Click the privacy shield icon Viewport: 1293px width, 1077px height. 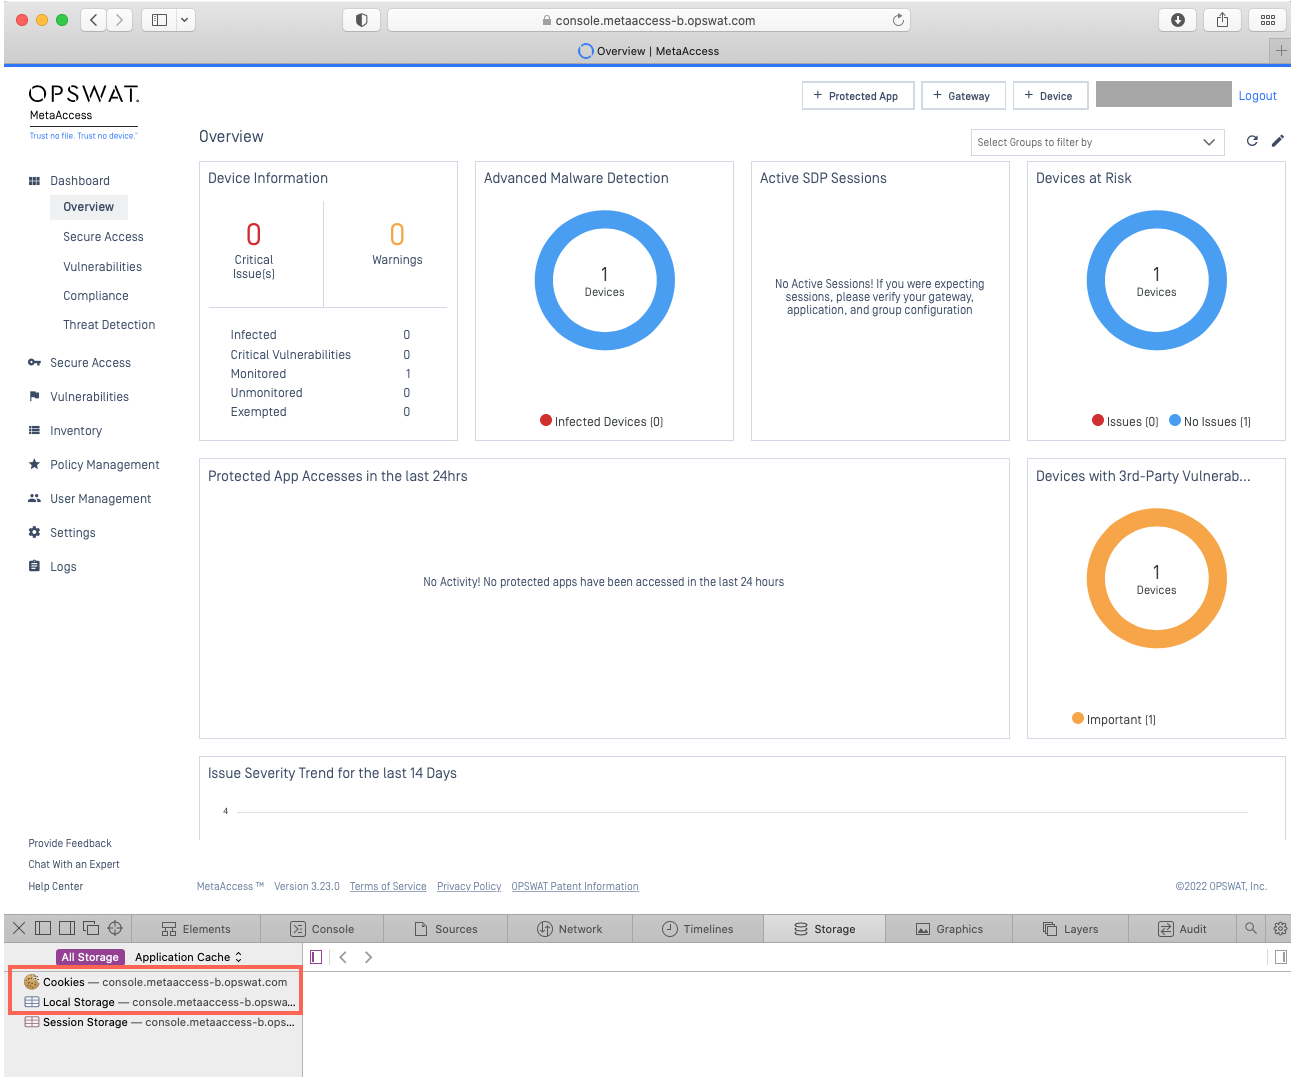(362, 20)
